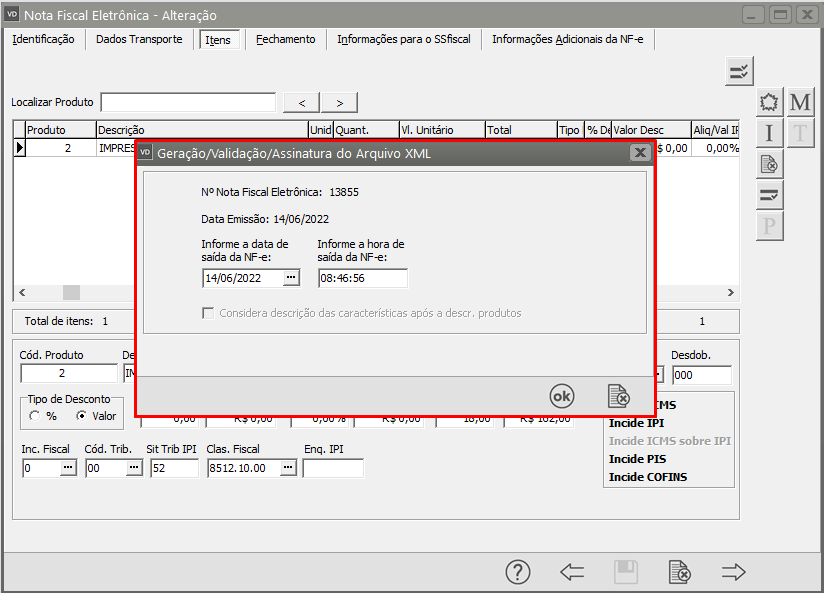Go back using the left arrow icon
The width and height of the screenshot is (824, 593).
572,572
